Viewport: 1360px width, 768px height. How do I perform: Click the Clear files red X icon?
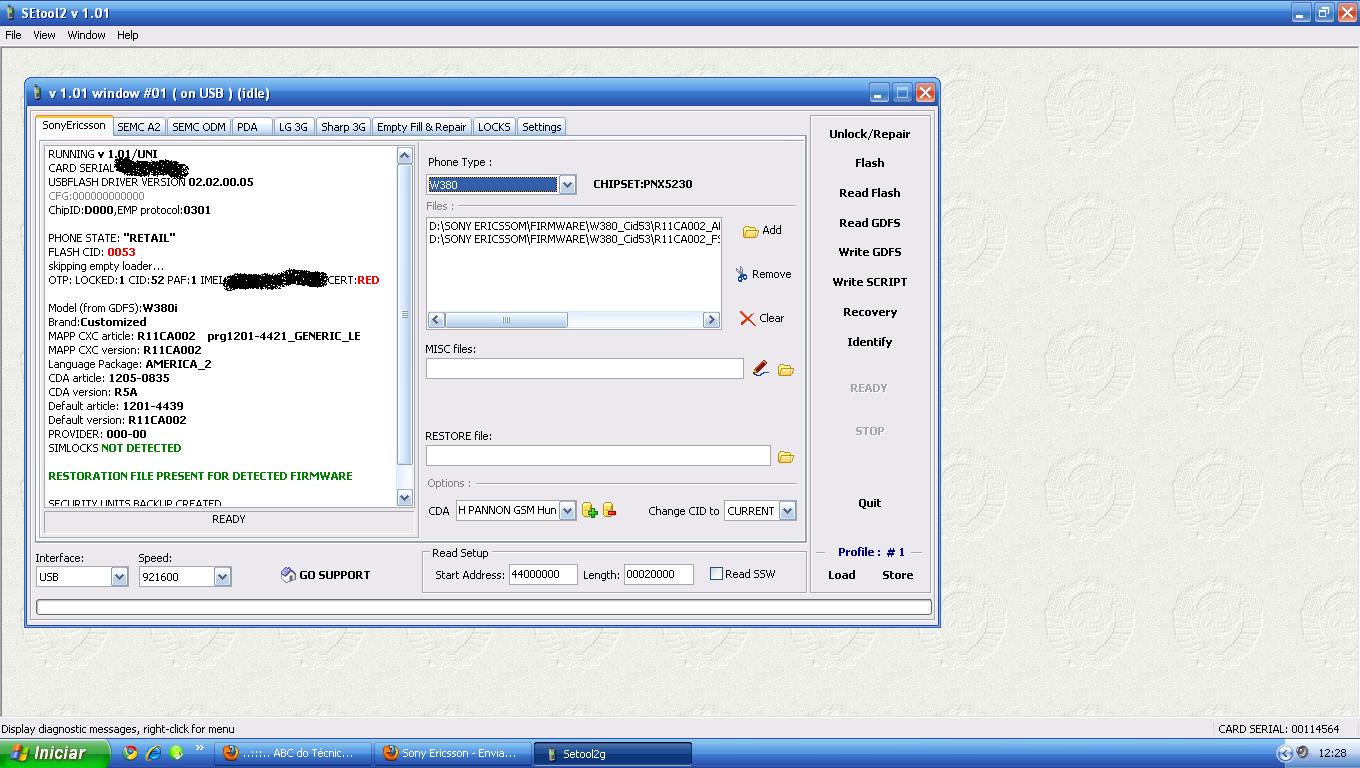click(x=747, y=318)
